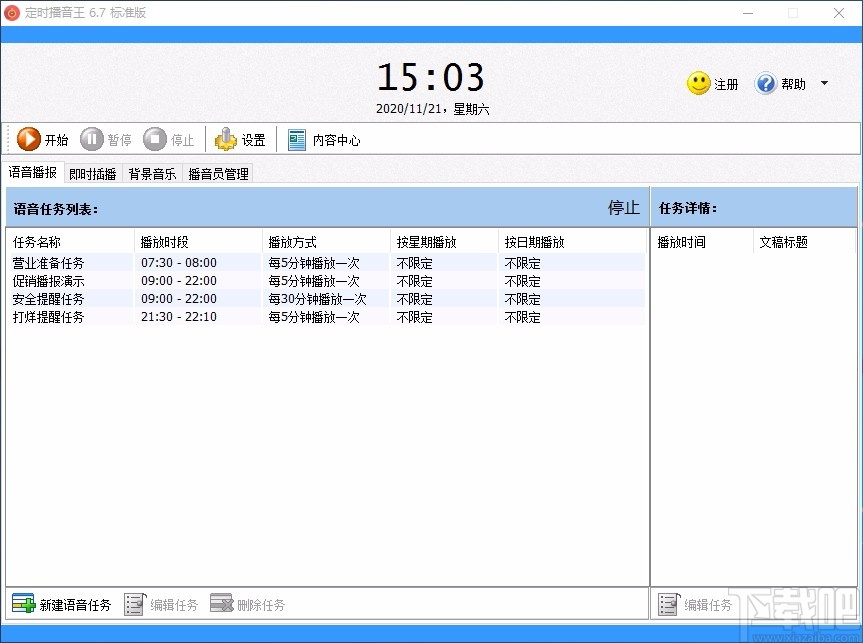This screenshot has width=863, height=643.
Task: Click the 编辑任务 icon in task details panel
Action: (667, 605)
